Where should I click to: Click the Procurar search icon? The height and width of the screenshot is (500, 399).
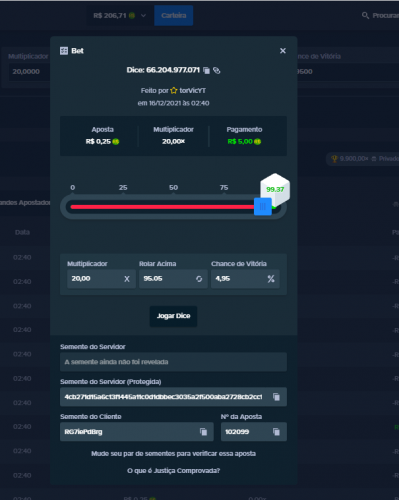[x=365, y=16]
